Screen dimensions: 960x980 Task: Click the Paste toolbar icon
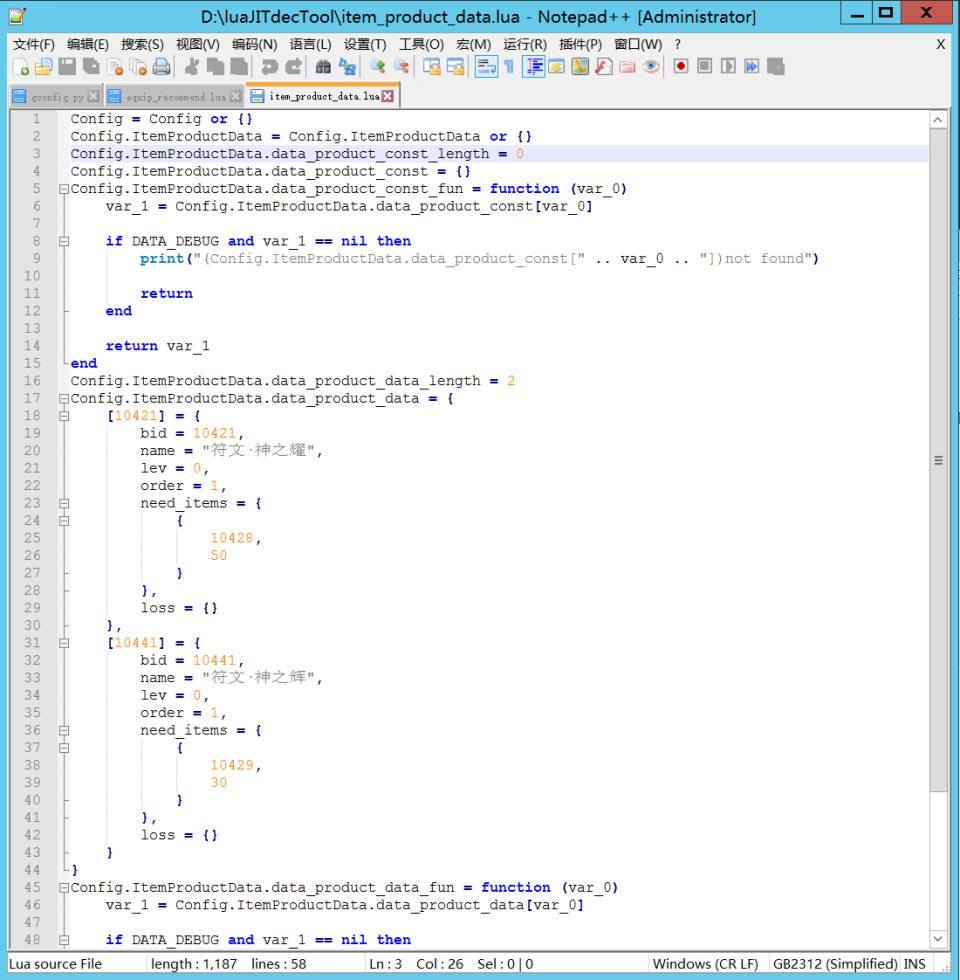pyautogui.click(x=239, y=67)
